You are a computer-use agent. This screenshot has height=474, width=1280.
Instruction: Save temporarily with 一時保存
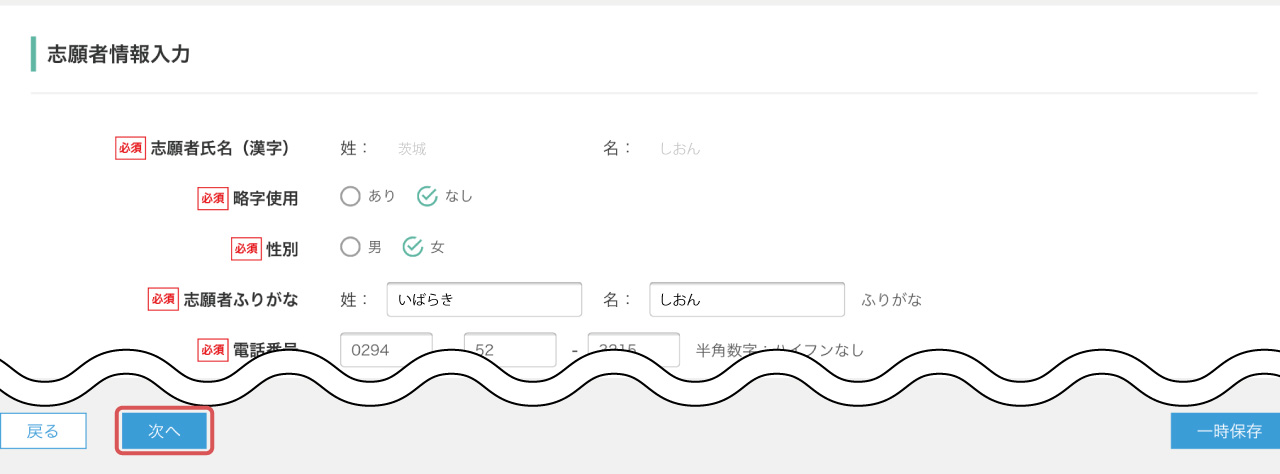1225,431
